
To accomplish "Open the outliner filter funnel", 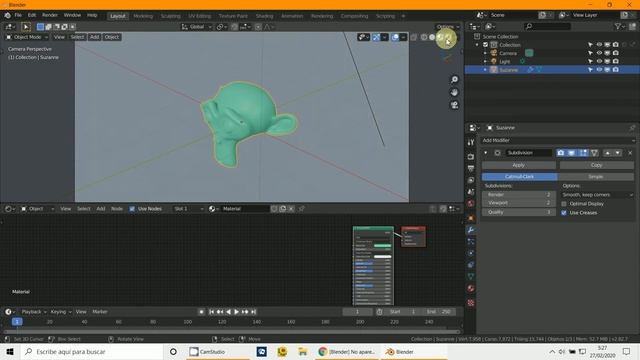I will (619, 27).
